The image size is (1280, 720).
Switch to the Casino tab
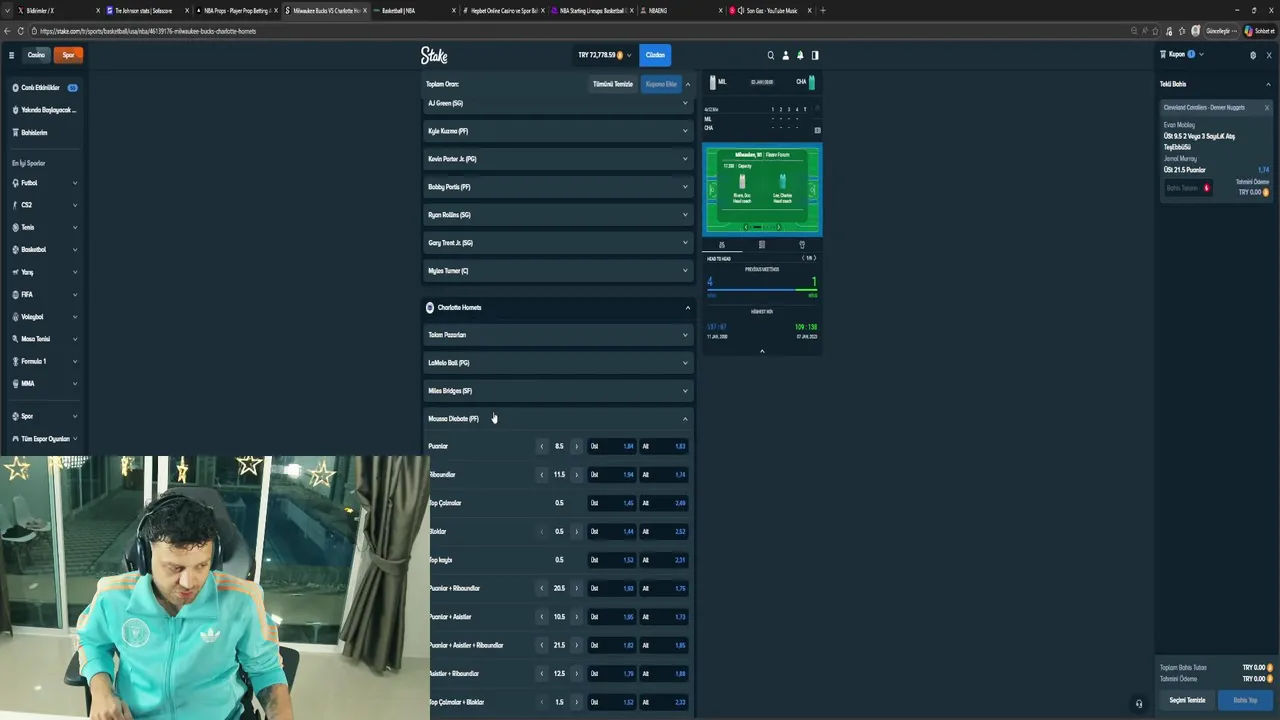coord(36,55)
